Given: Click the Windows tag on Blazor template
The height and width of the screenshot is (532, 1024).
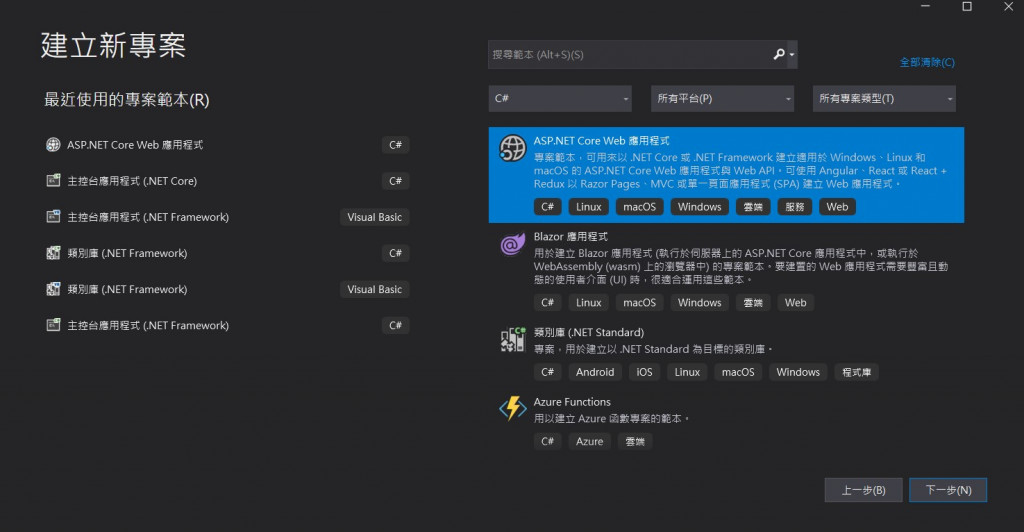Looking at the screenshot, I should (699, 303).
